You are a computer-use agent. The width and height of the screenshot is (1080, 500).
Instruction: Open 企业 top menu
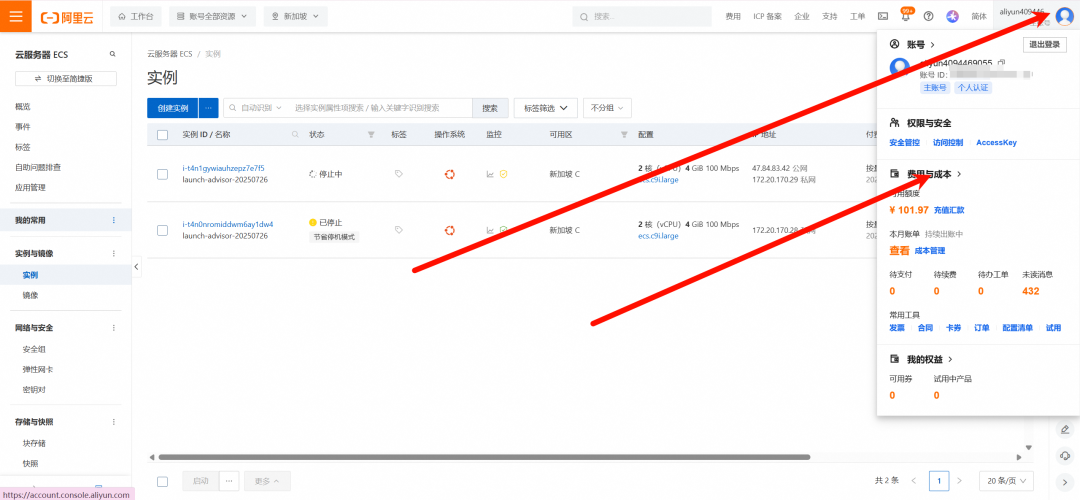802,17
